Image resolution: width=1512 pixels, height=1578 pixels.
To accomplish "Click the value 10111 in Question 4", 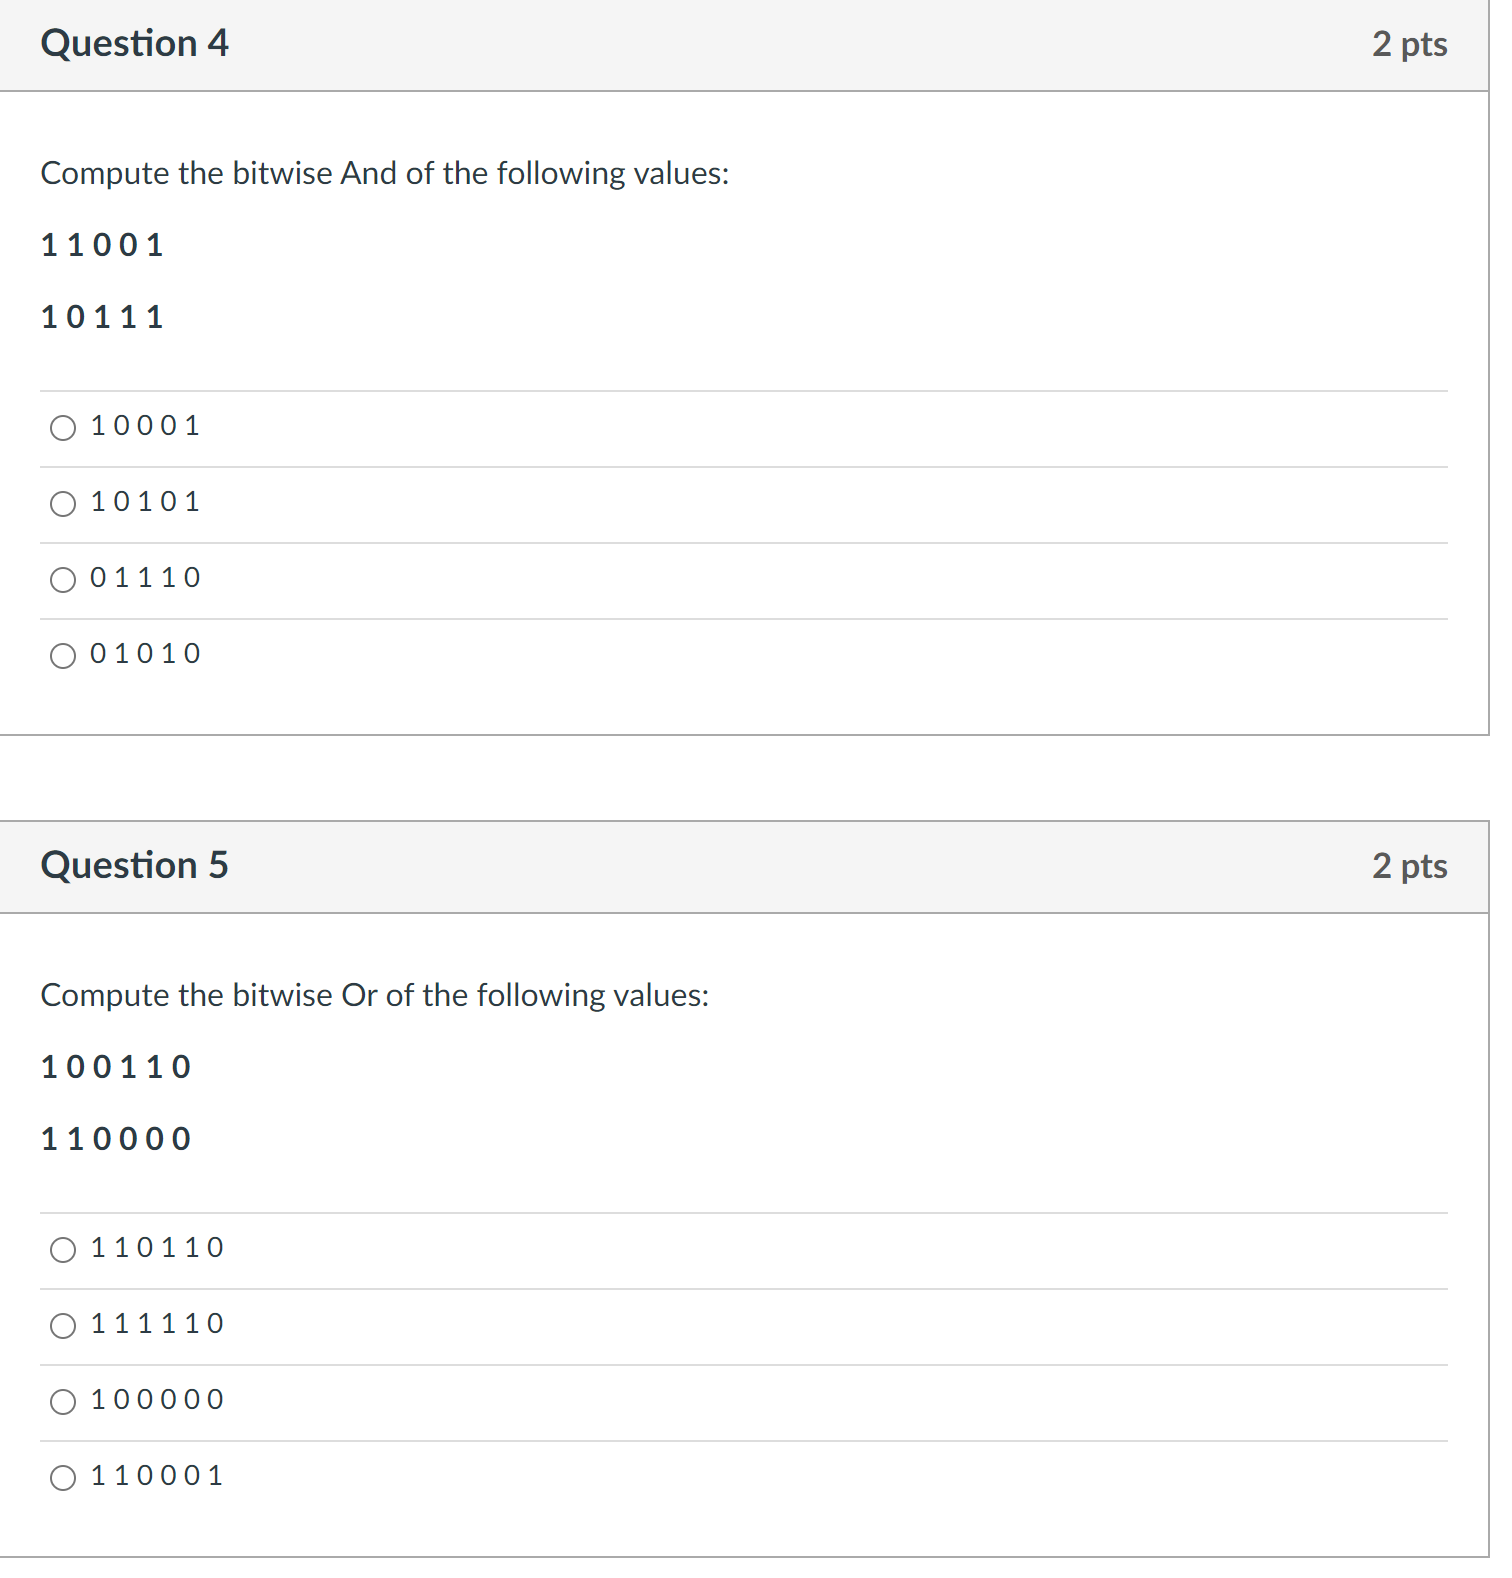I will tap(101, 317).
